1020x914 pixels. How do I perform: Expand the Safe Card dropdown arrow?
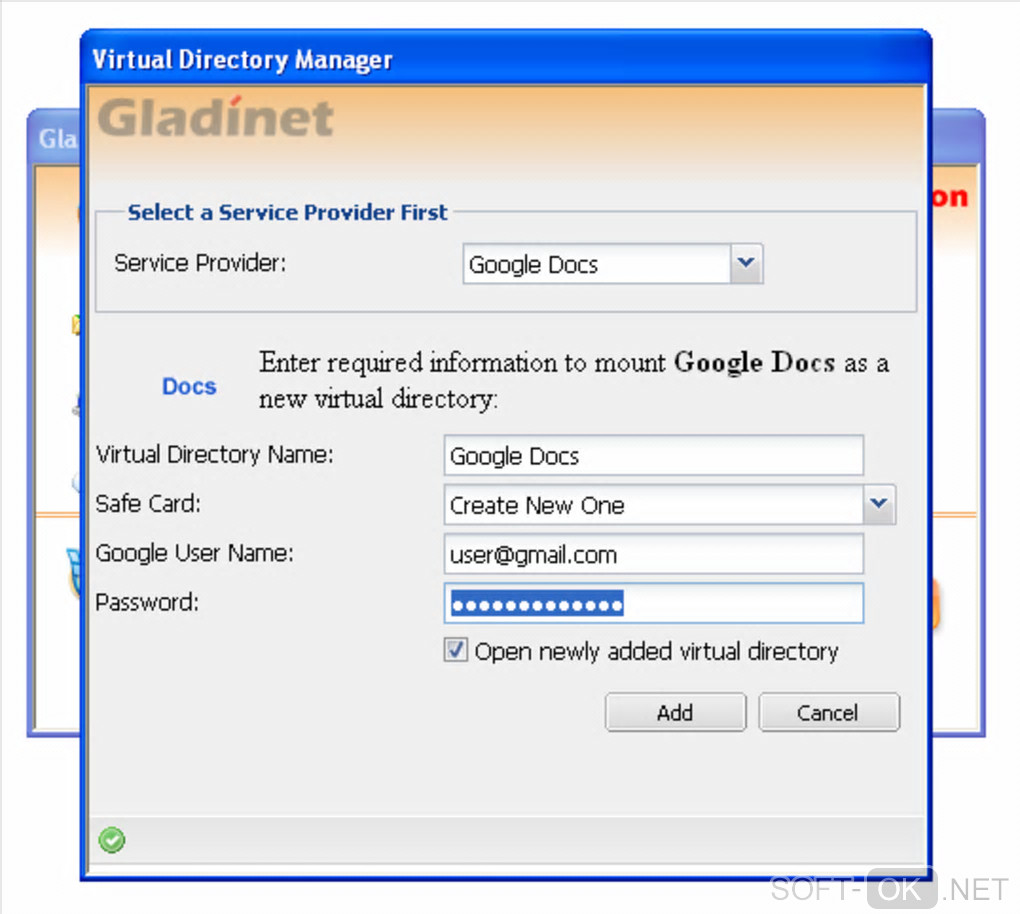click(x=879, y=504)
